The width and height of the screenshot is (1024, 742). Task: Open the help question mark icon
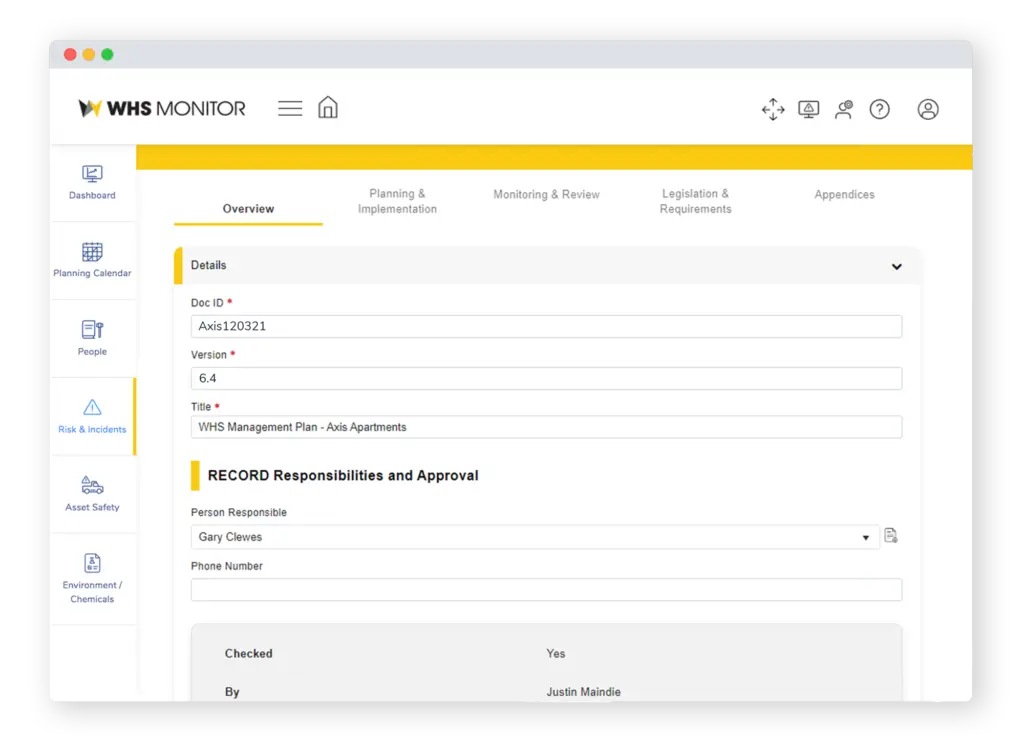click(x=880, y=109)
